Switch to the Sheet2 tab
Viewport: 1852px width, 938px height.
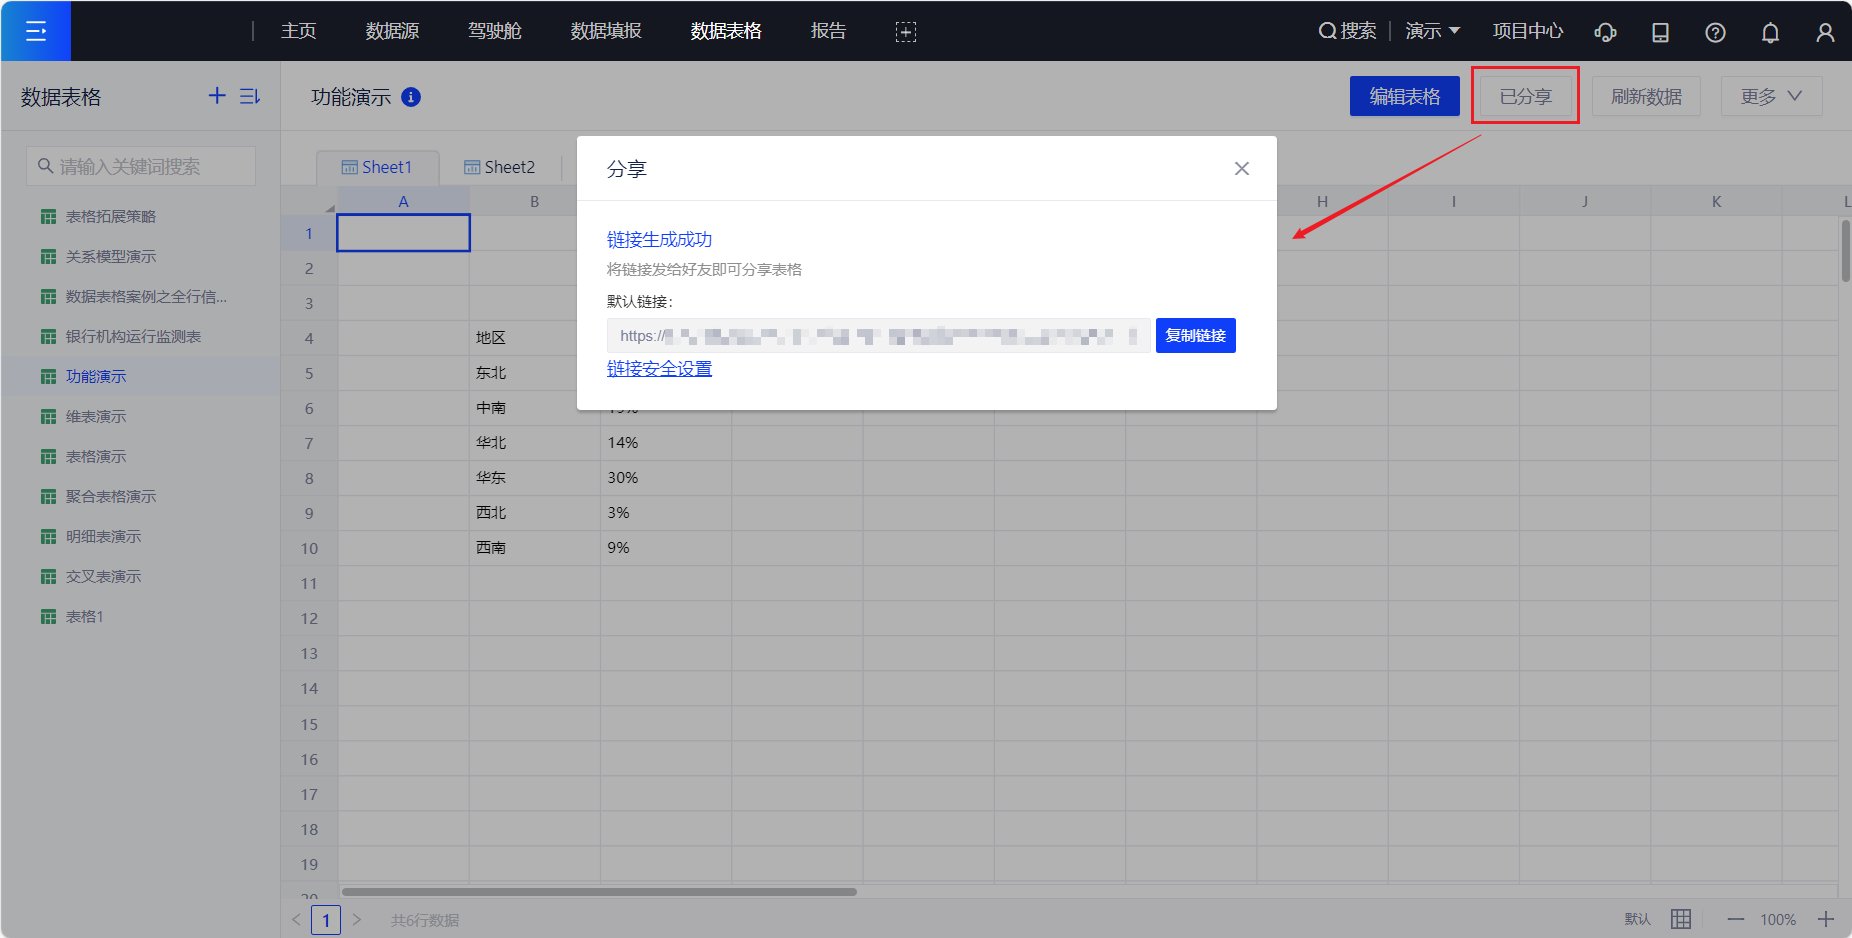tap(500, 167)
